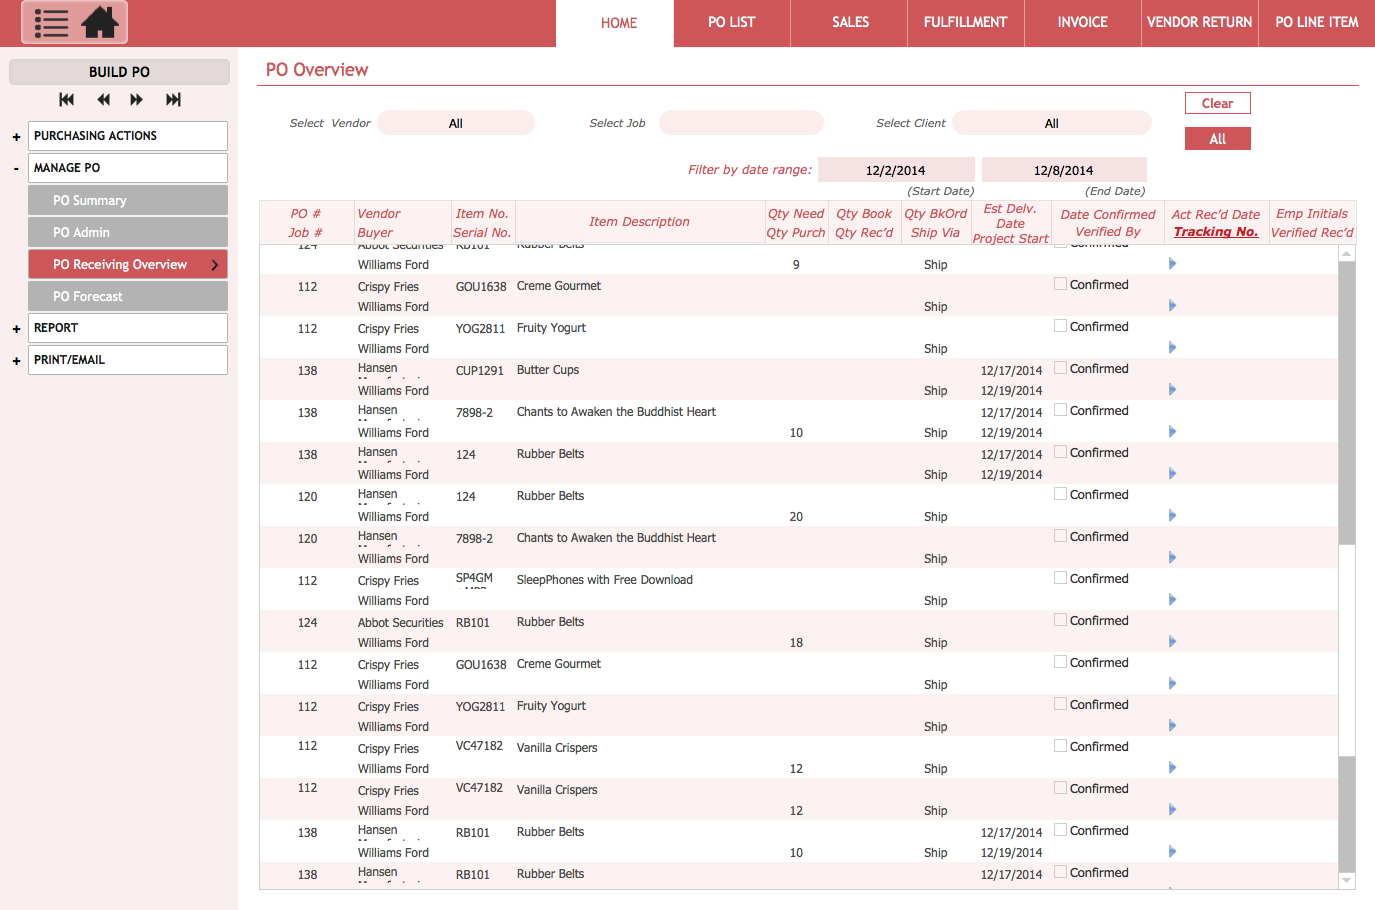Viewport: 1375px width, 910px height.
Task: Jump to the first record
Action: [x=67, y=99]
